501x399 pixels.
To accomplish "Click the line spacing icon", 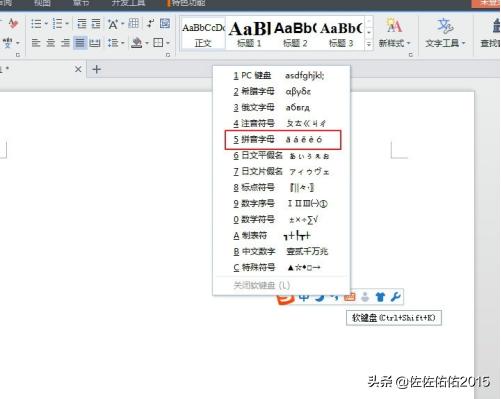I will click(112, 43).
